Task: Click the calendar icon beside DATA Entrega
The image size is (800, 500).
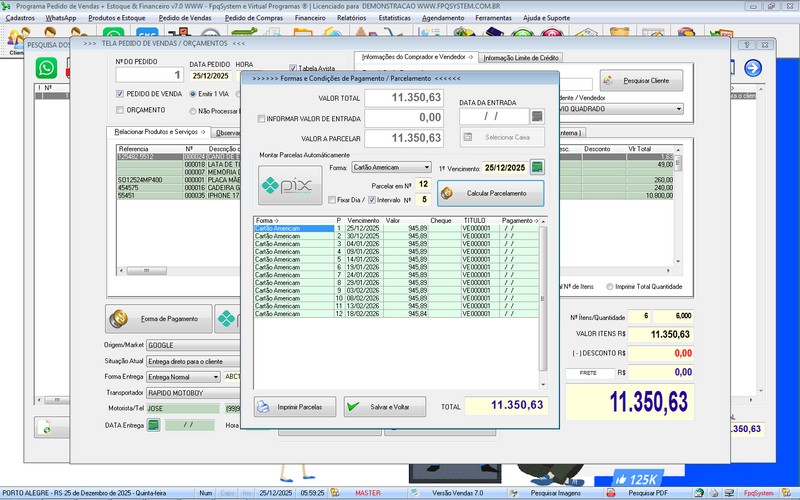Action: click(153, 425)
